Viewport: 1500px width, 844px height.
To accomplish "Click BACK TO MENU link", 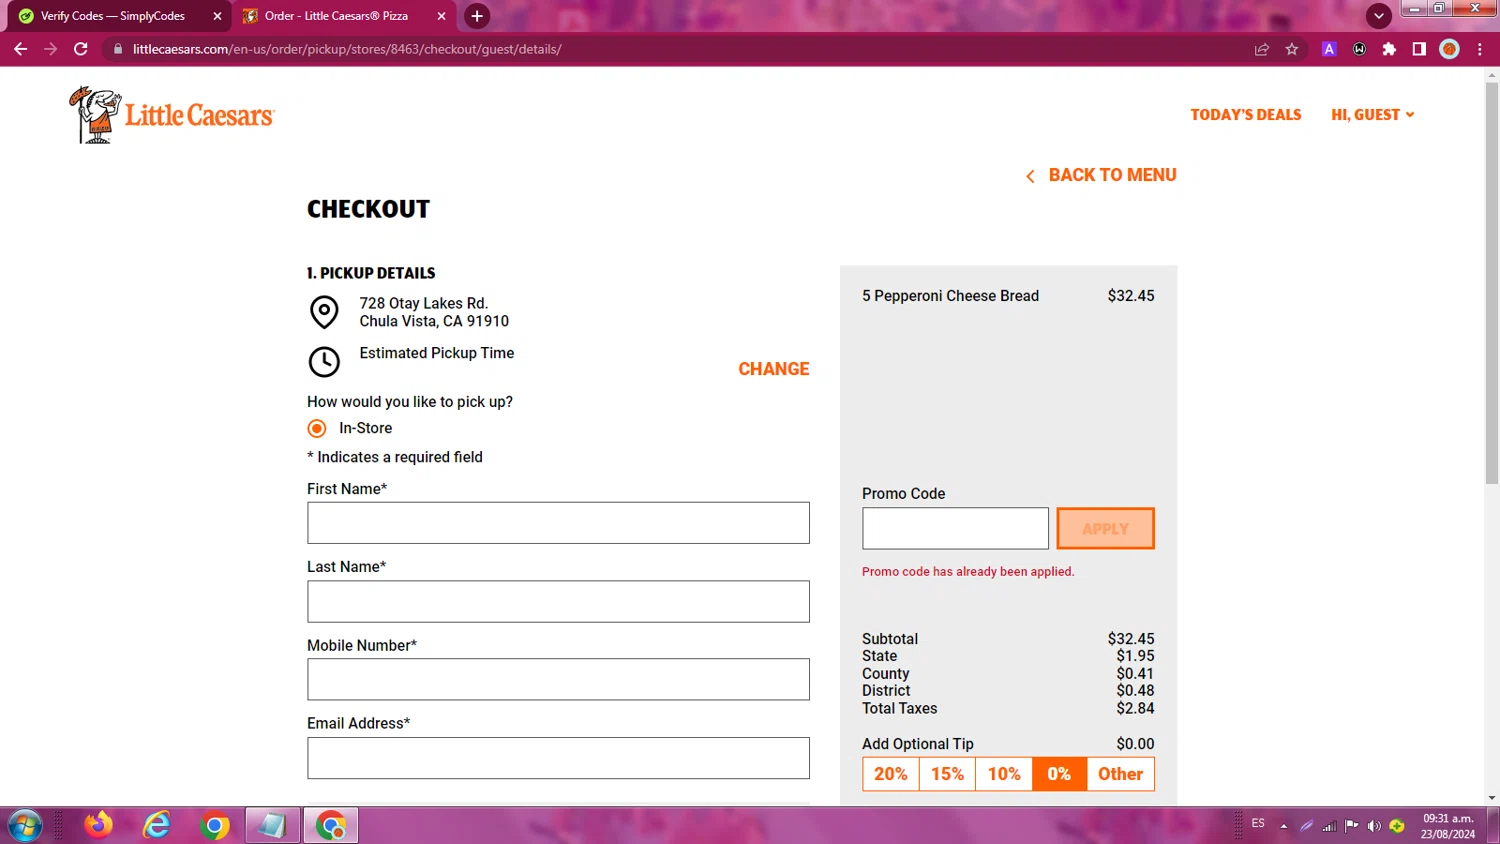I will point(1101,175).
